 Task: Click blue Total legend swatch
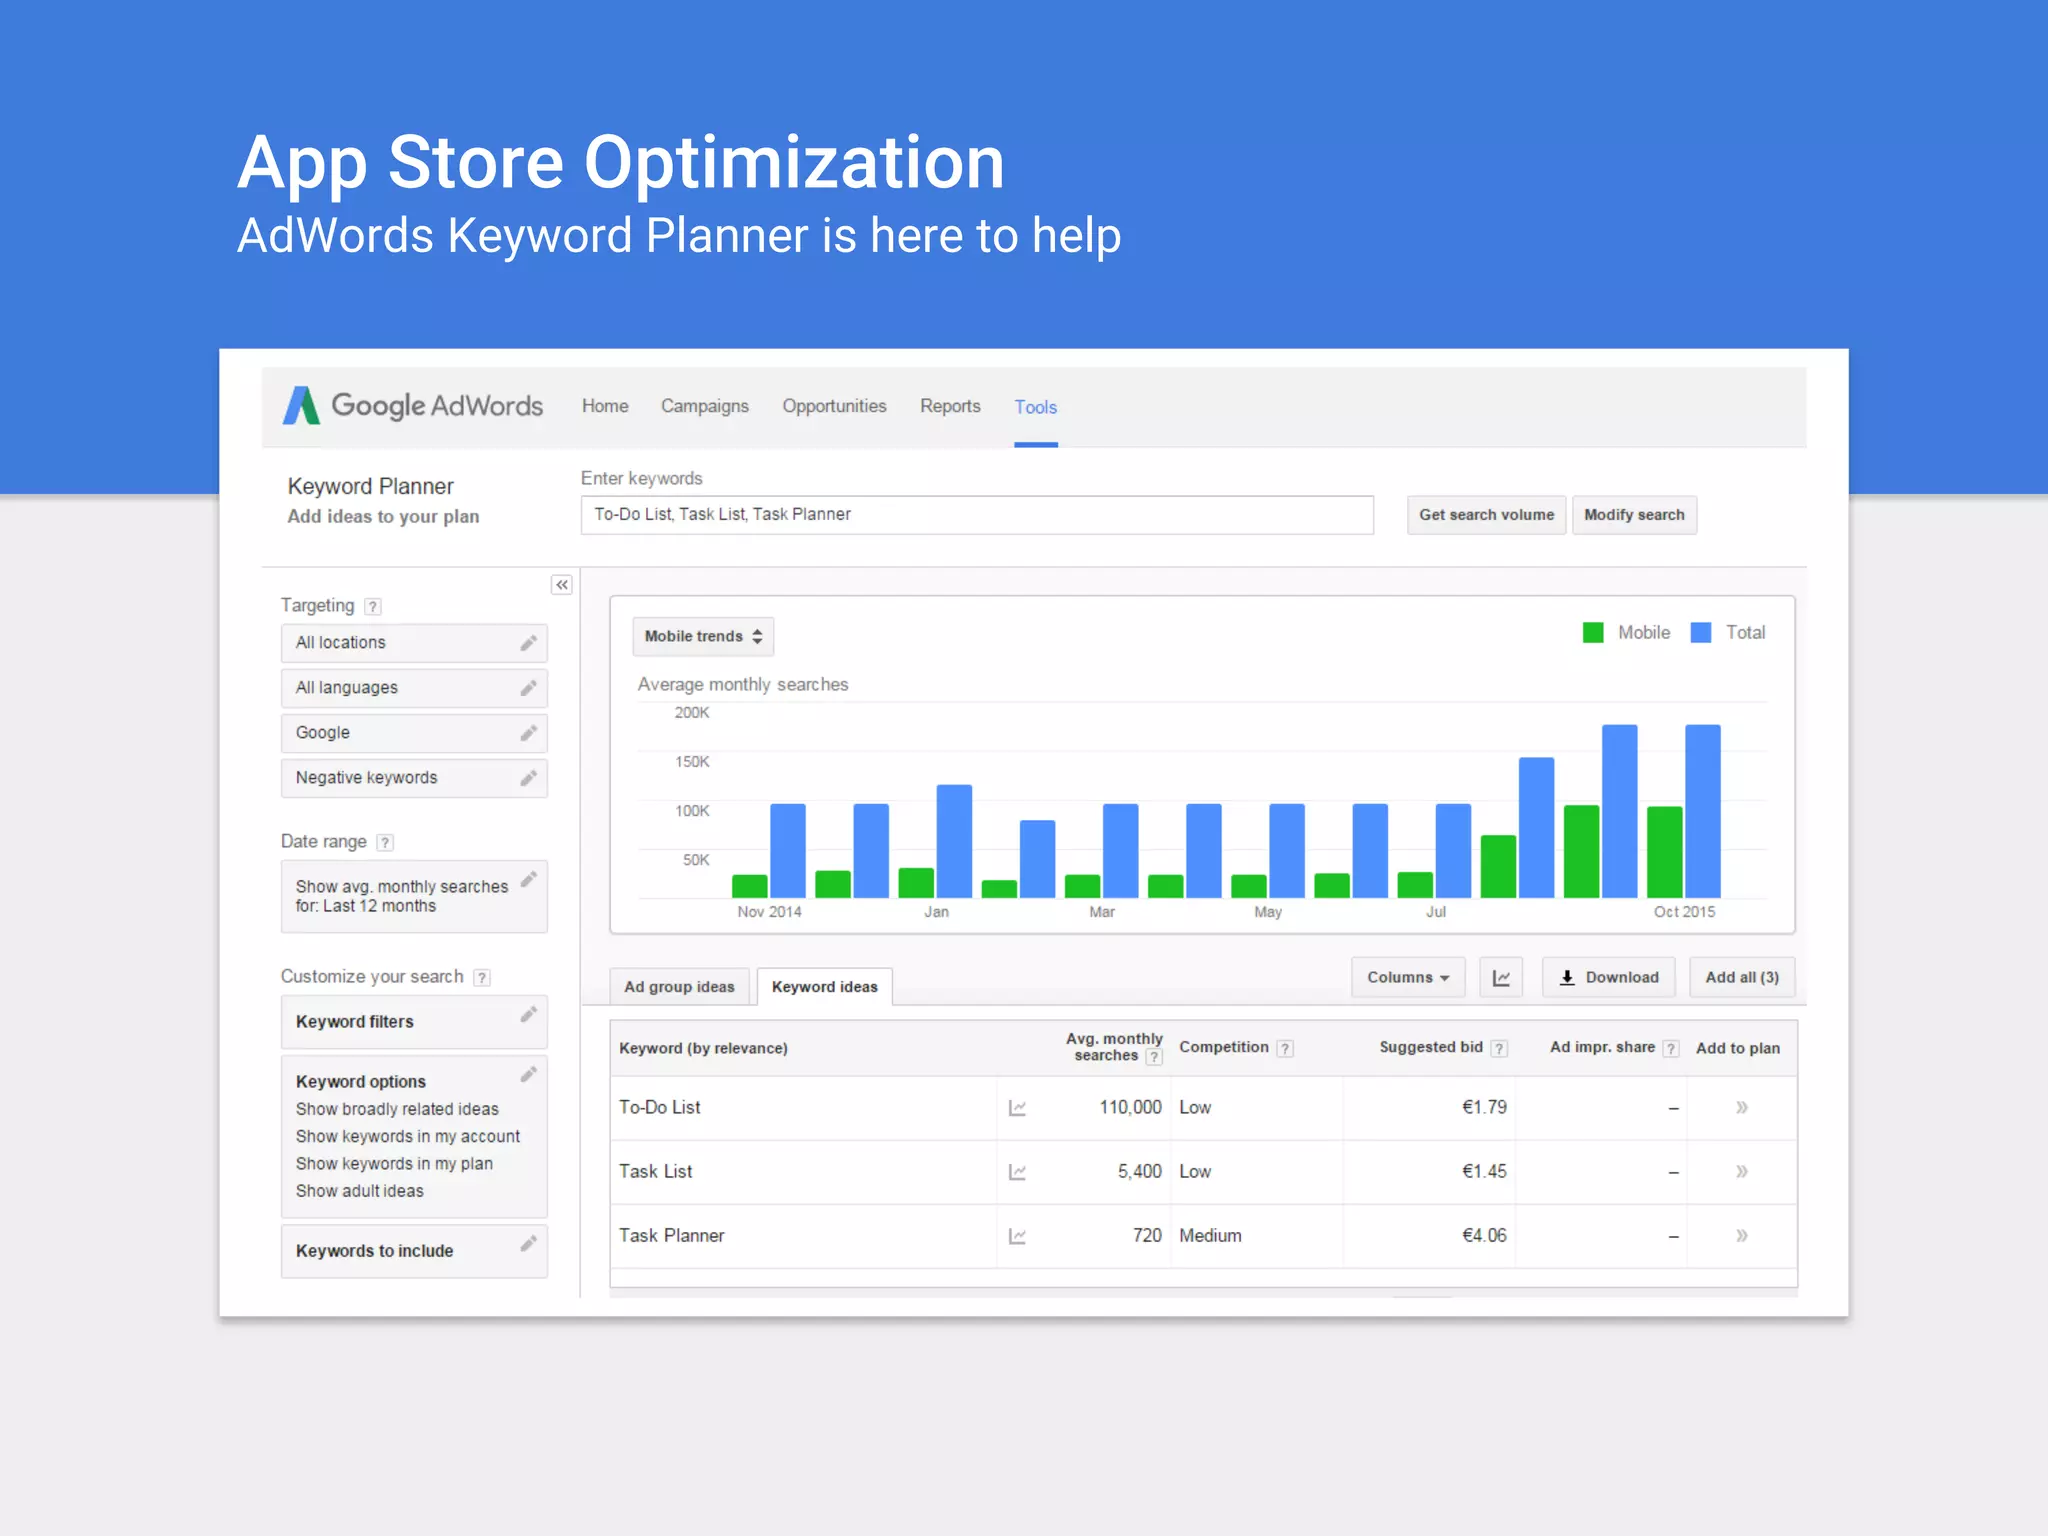(x=1701, y=633)
